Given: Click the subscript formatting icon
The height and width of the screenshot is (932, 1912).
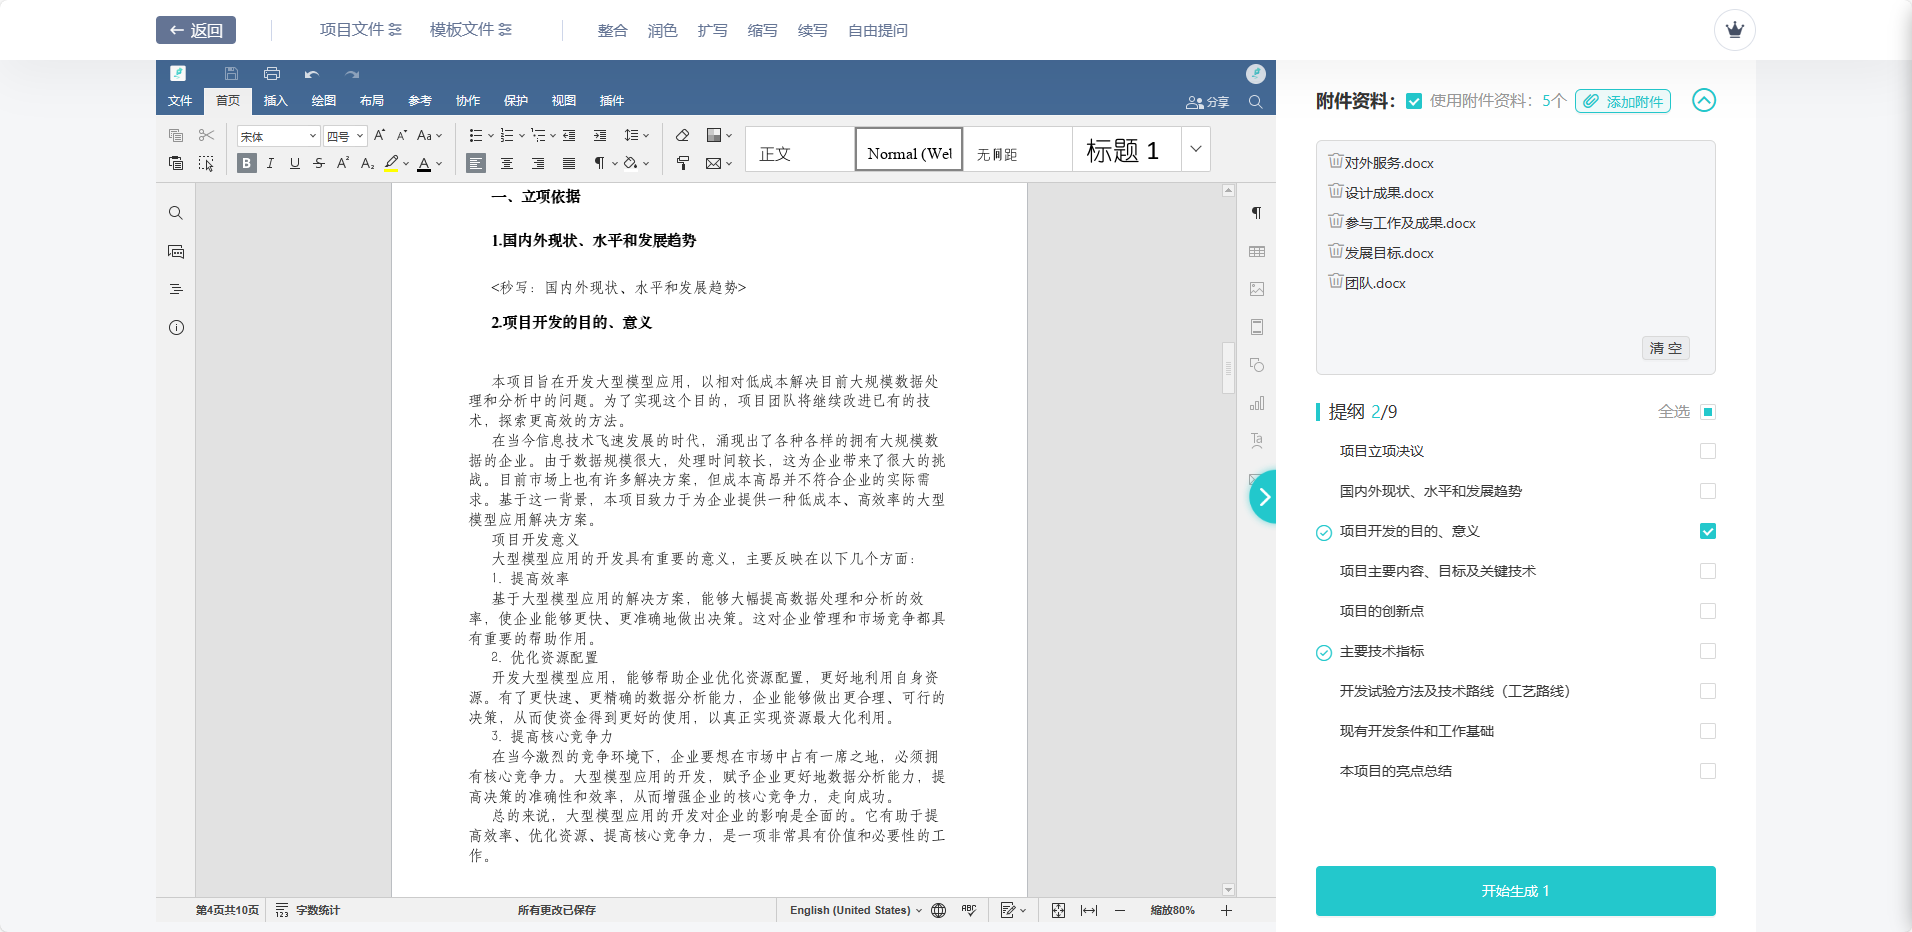Looking at the screenshot, I should click(x=368, y=163).
